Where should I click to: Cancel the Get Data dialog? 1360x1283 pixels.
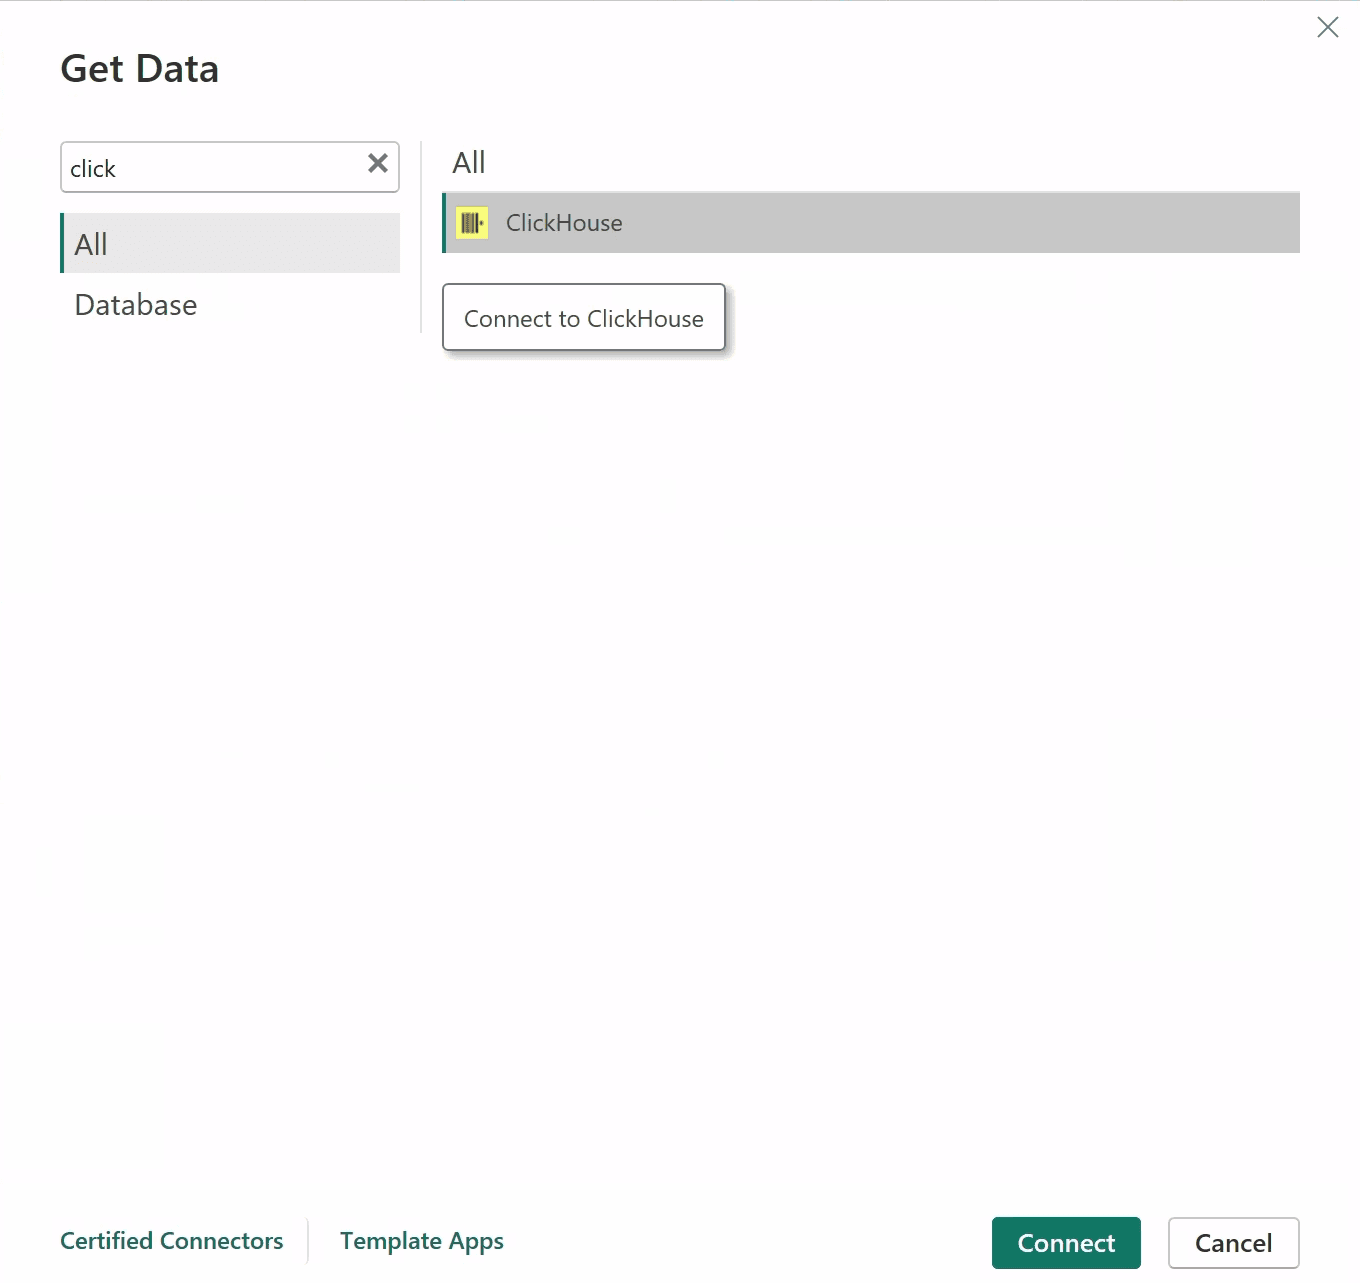pos(1233,1243)
